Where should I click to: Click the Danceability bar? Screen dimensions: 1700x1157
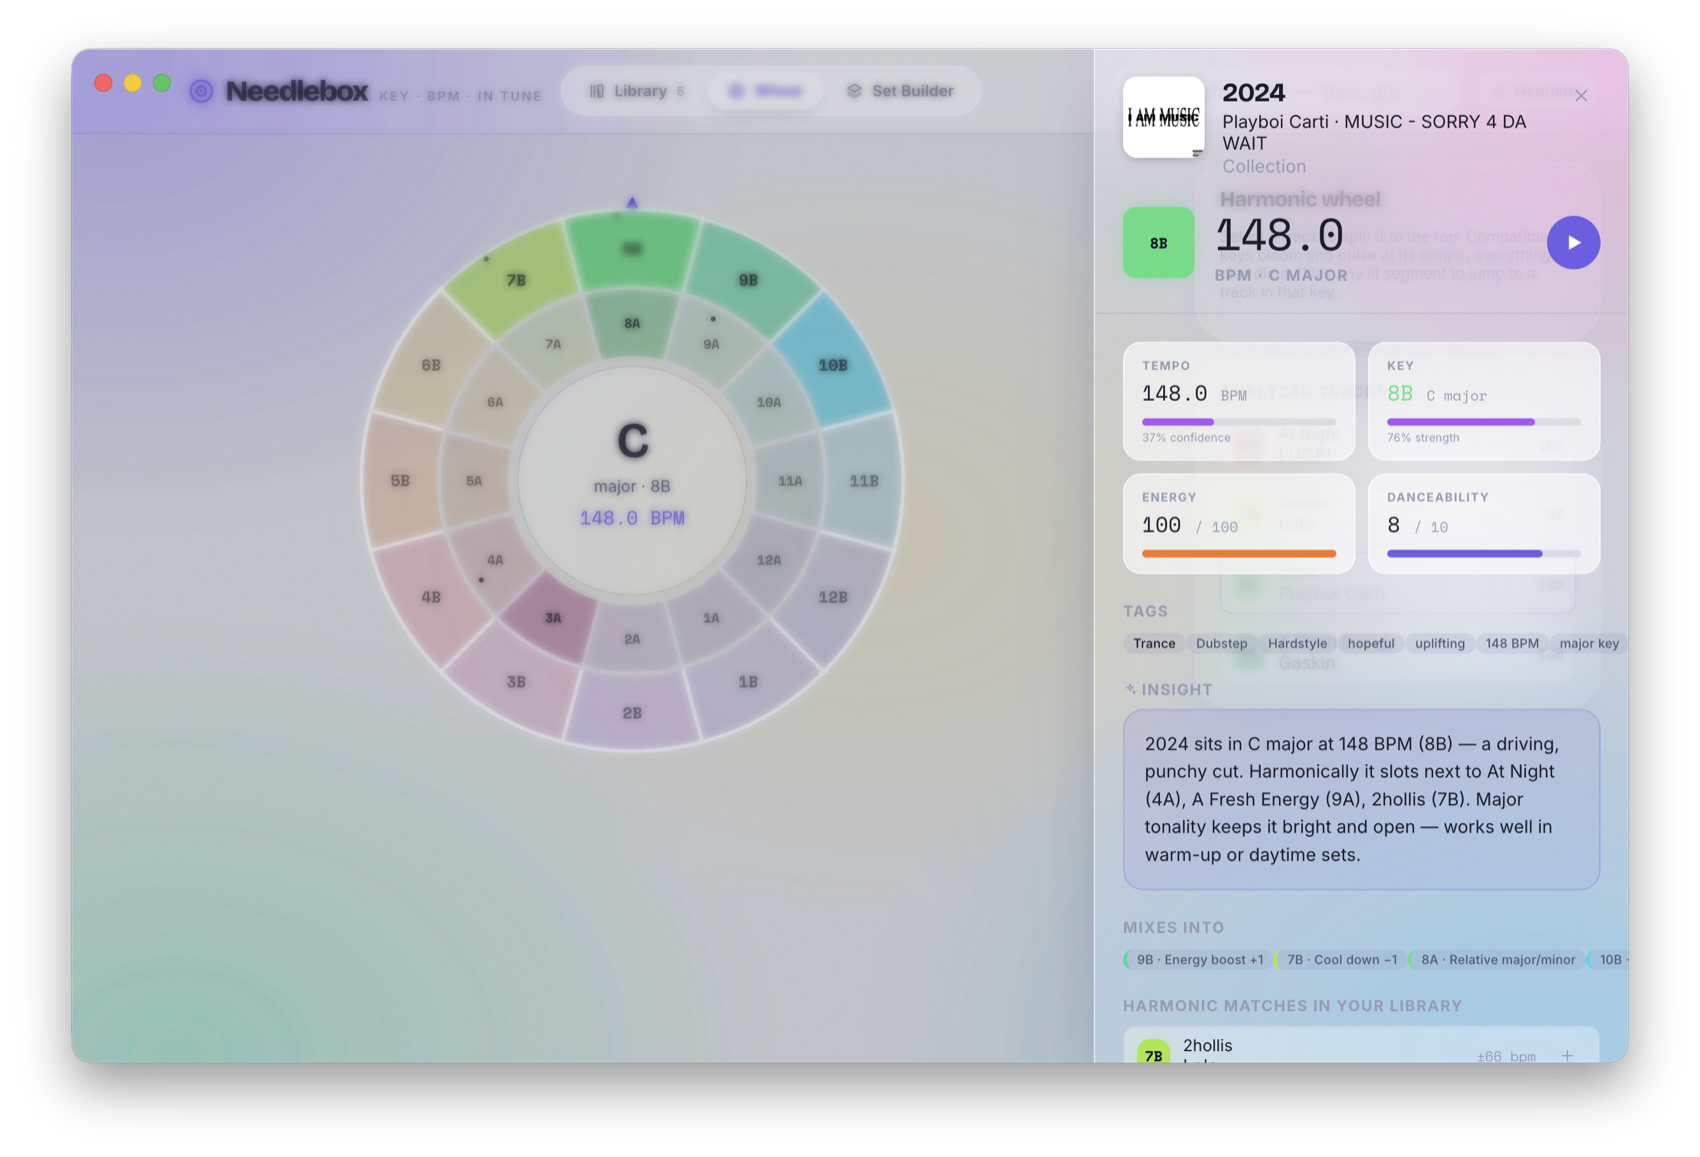point(1484,553)
